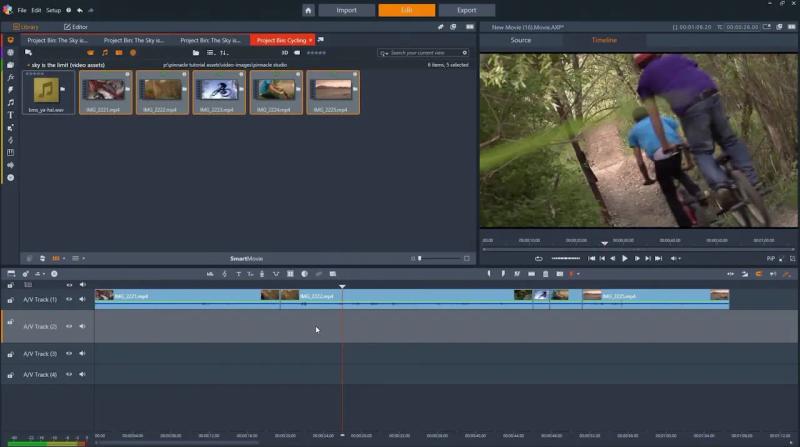Viewport: 800px width, 447px height.
Task: Click the music note icon in library sidebar
Action: 10,103
